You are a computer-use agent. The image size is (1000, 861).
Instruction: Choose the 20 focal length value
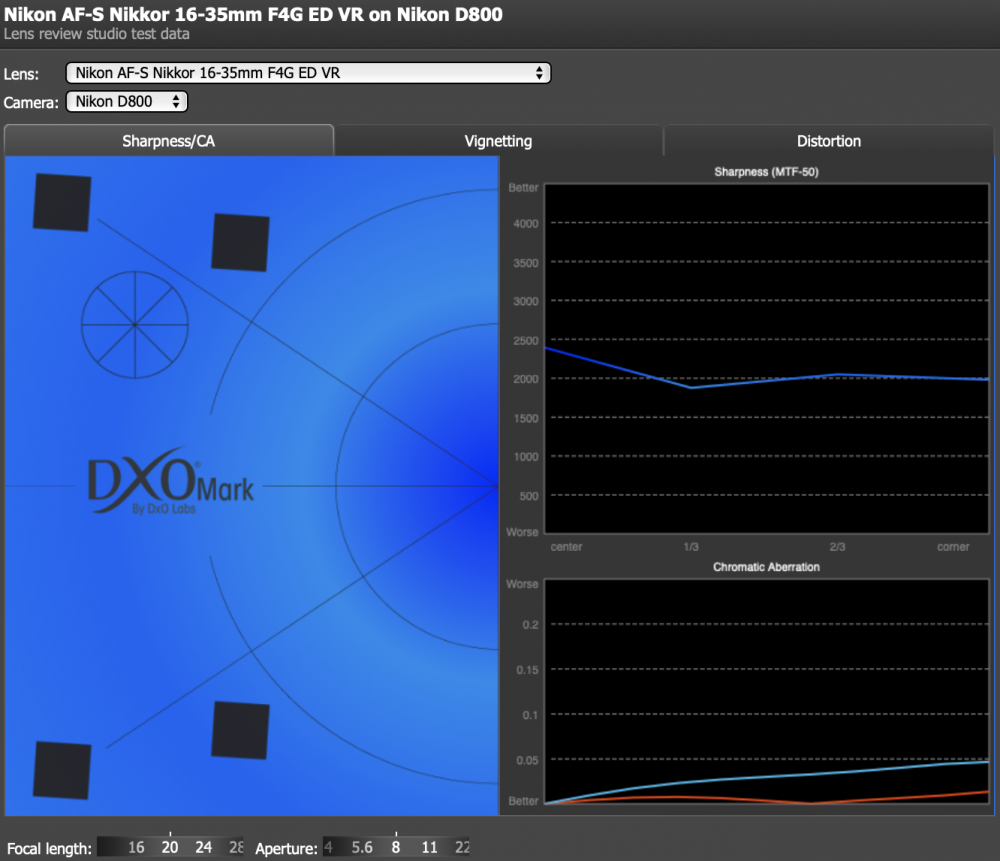(x=170, y=847)
